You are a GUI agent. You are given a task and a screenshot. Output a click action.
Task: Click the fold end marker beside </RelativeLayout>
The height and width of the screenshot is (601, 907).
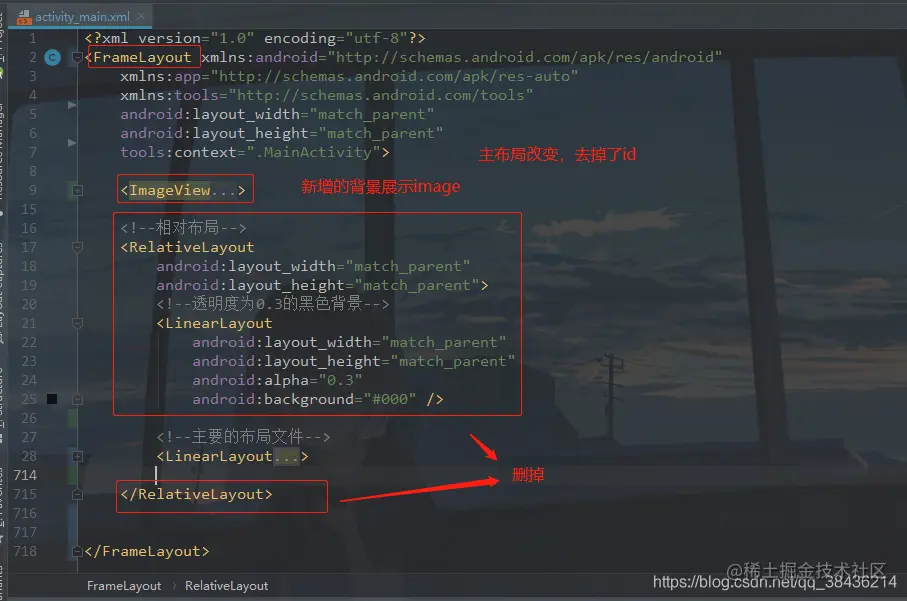pos(77,495)
